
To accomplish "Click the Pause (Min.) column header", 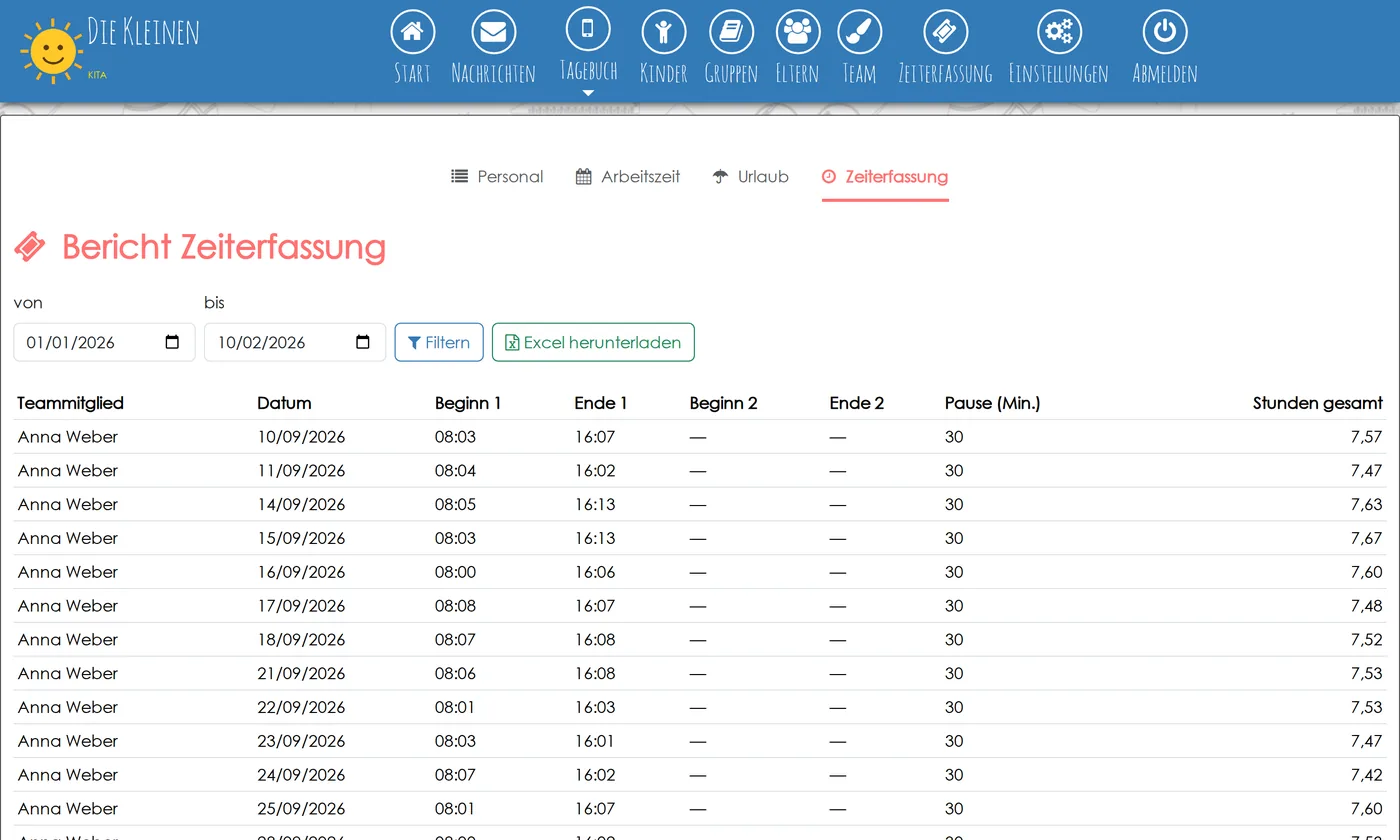I will coord(993,403).
